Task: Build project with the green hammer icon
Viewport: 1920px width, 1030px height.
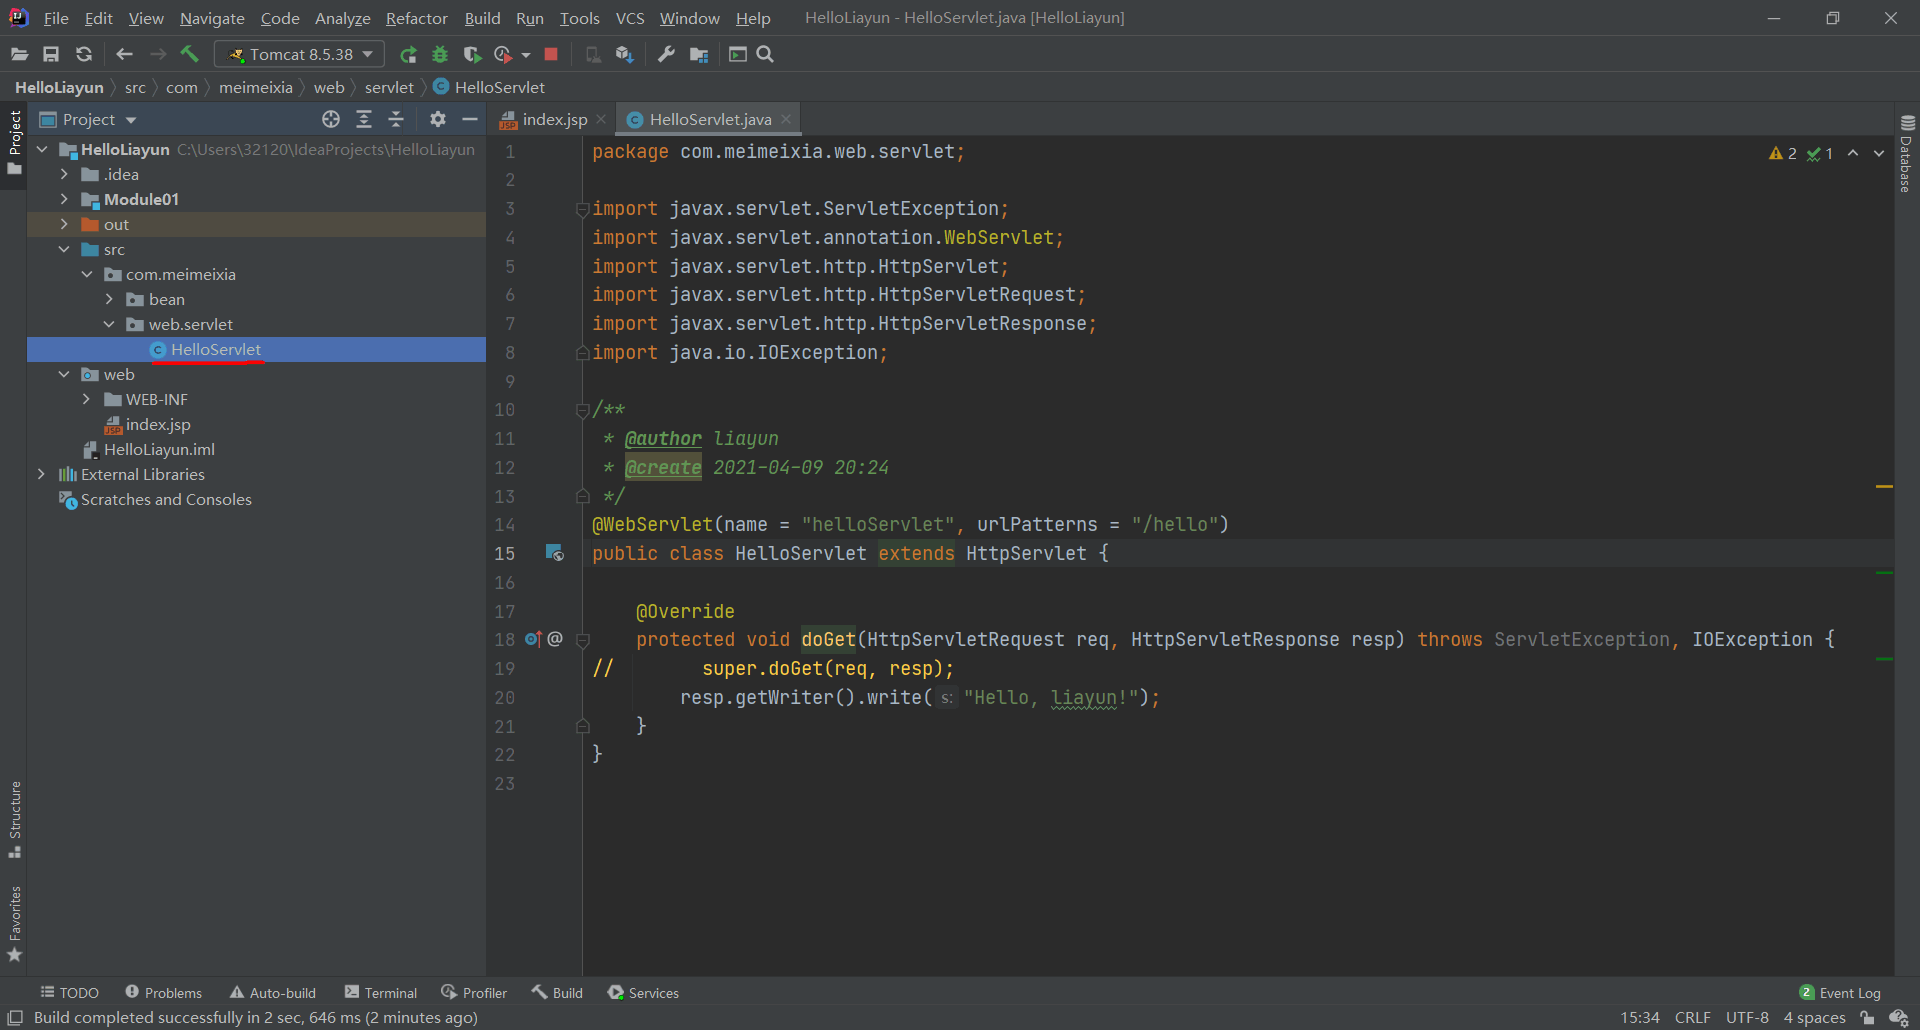Action: [x=189, y=54]
